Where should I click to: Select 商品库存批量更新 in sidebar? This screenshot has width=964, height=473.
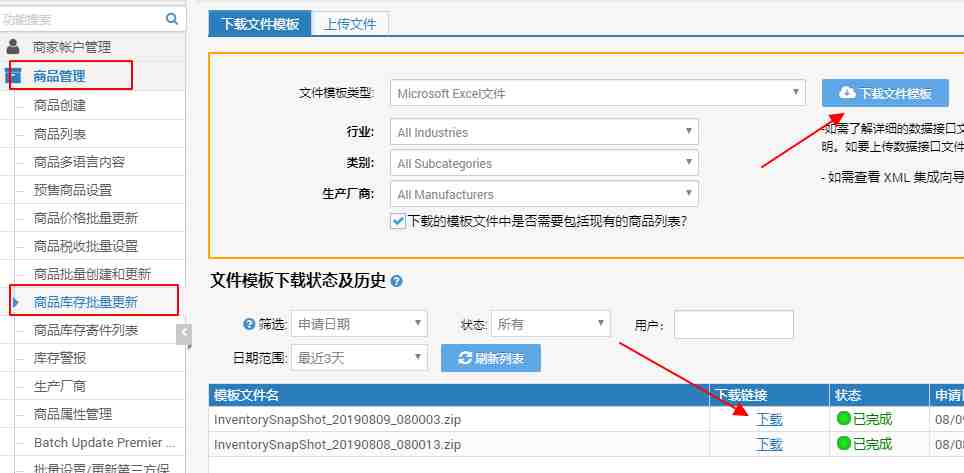[x=86, y=302]
